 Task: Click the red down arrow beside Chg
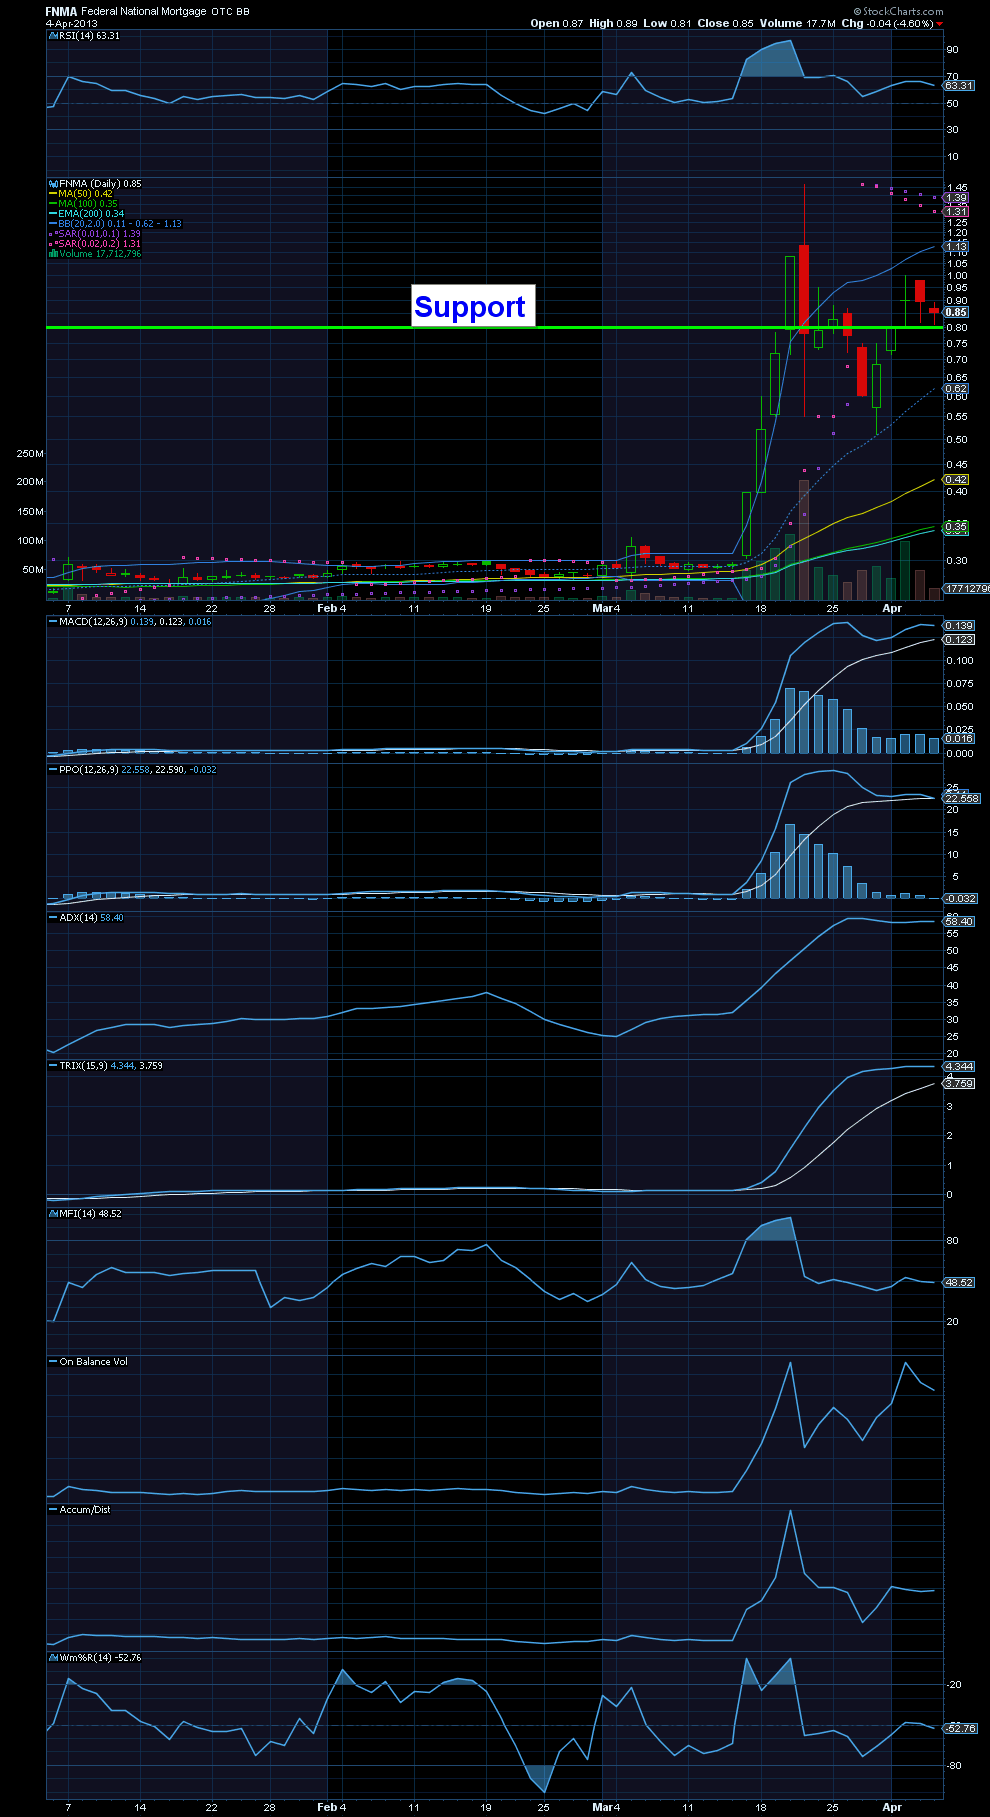(940, 24)
